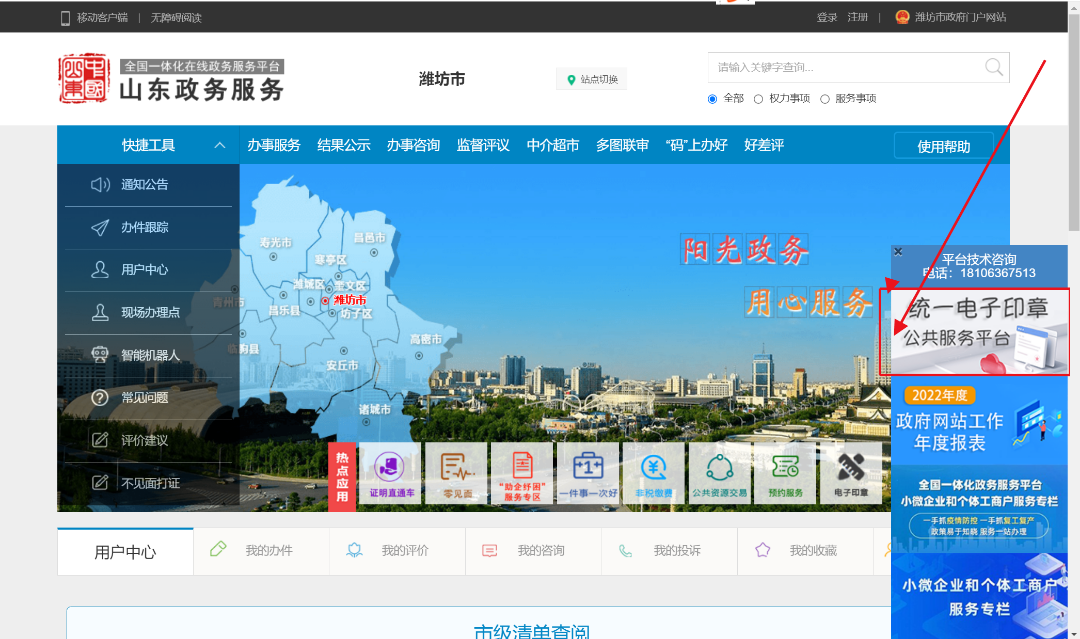Click 高密市 on the map
The height and width of the screenshot is (639, 1080).
pos(426,339)
